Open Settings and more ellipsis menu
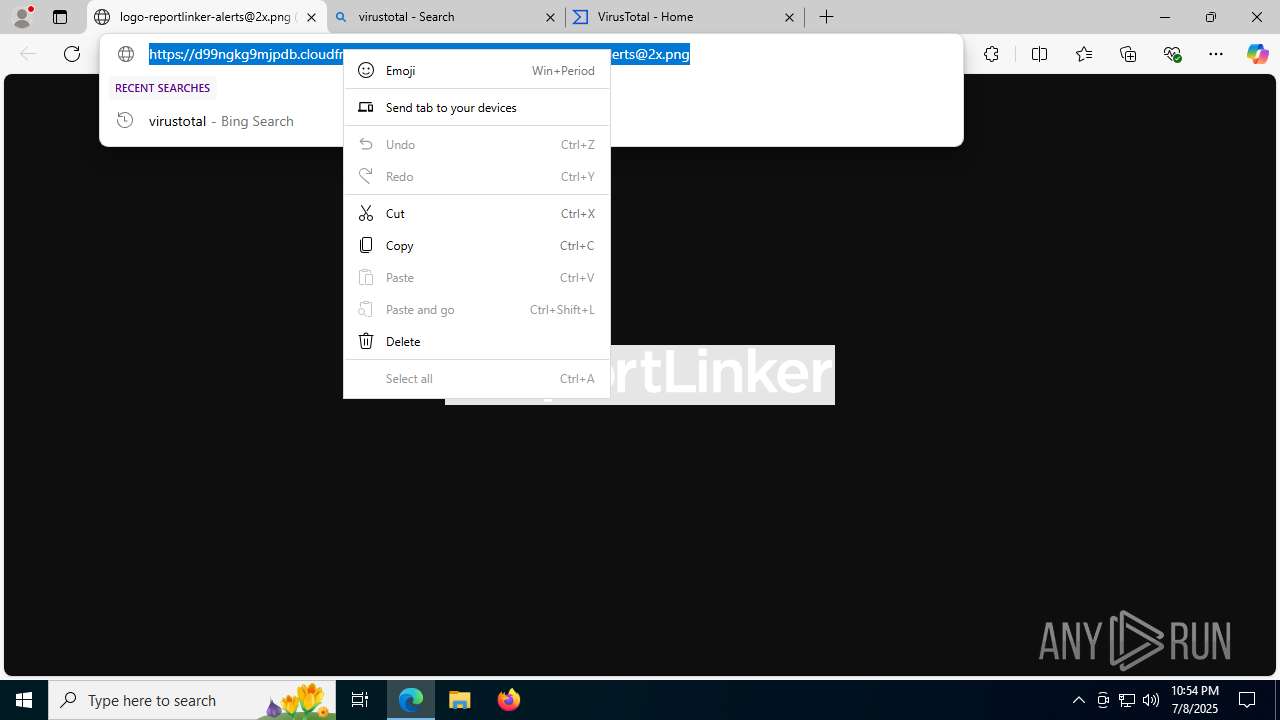The image size is (1280, 720). pyautogui.click(x=1216, y=54)
